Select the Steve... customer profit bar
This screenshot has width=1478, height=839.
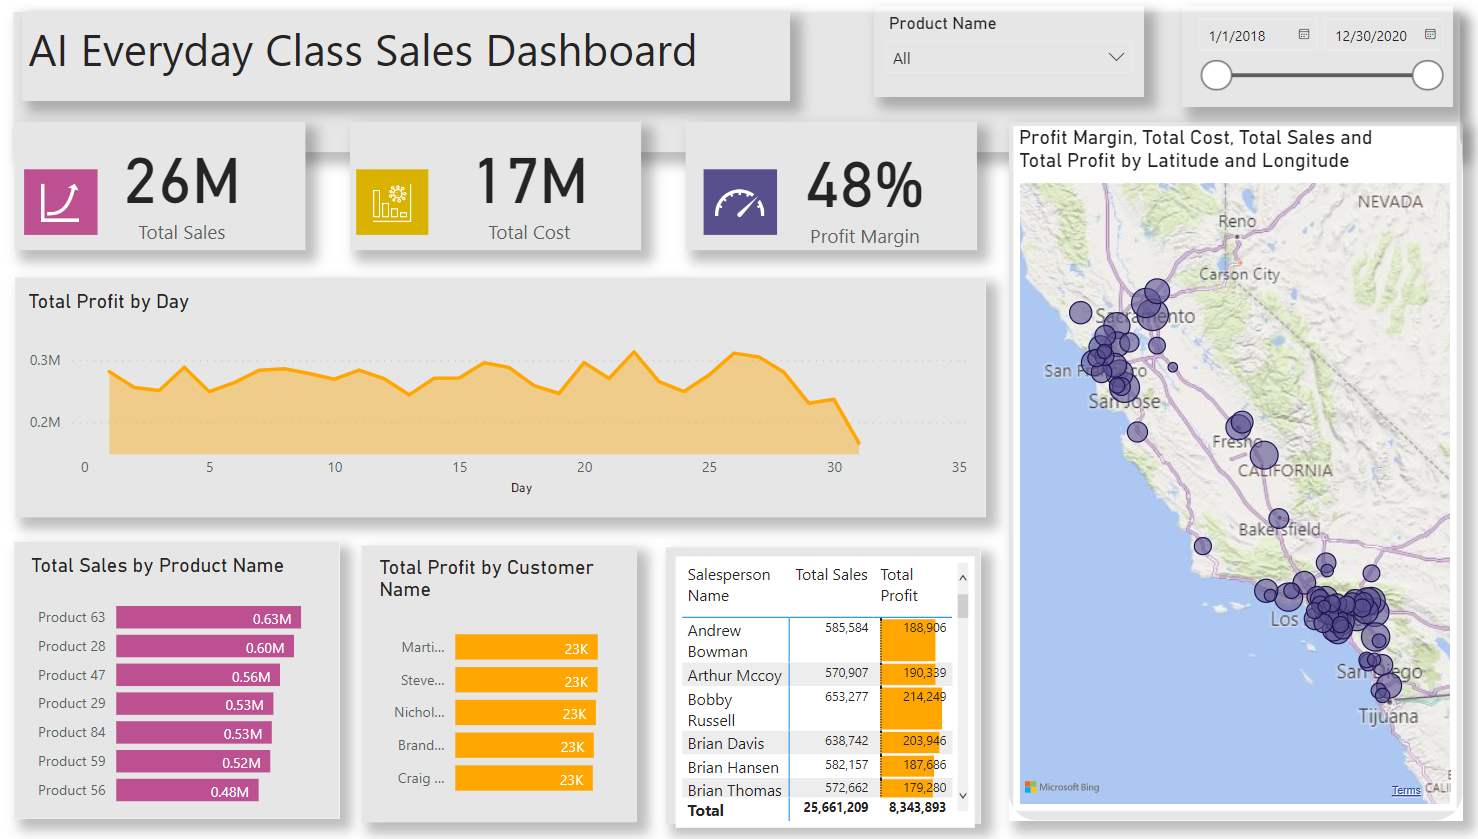526,680
